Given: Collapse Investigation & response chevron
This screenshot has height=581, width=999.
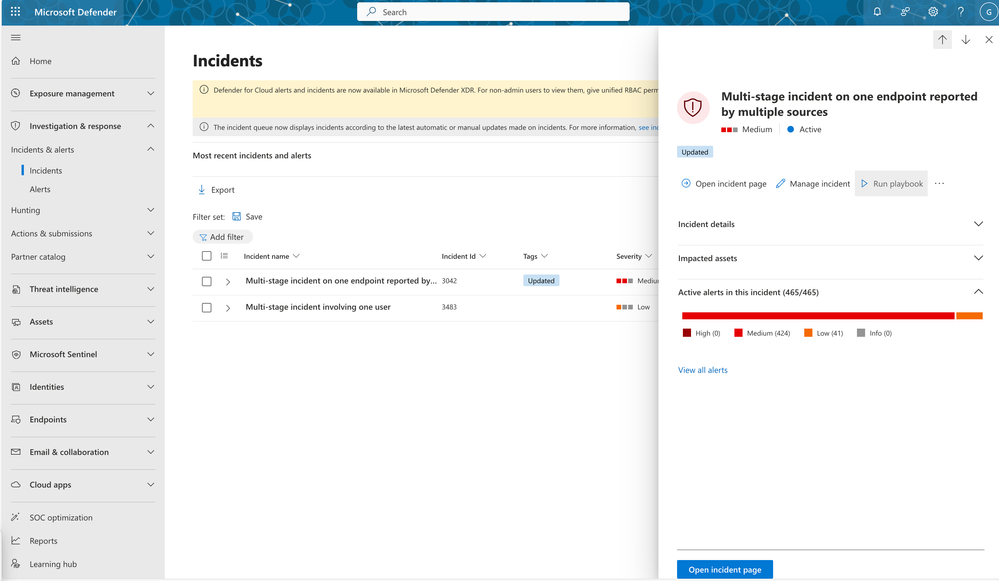Looking at the screenshot, I should coord(150,126).
